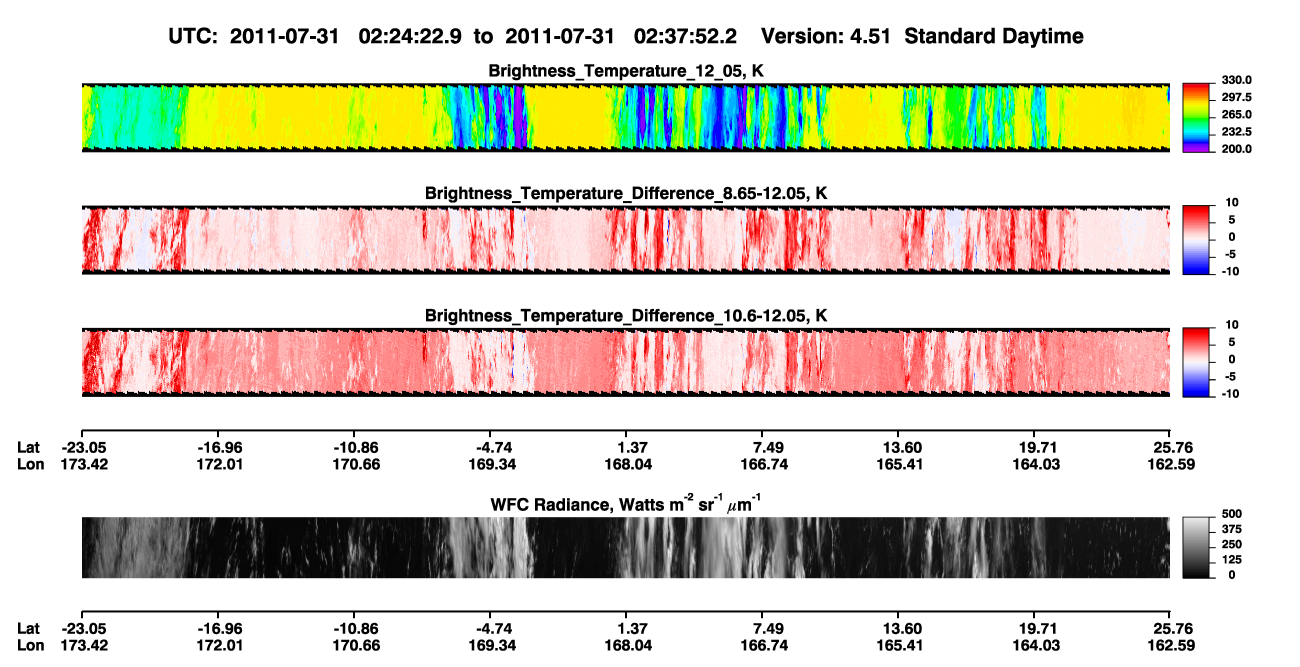Select the grayscale WFC Radiance image strip
Image resolution: width=1300 pixels, height=667 pixels.
[626, 548]
